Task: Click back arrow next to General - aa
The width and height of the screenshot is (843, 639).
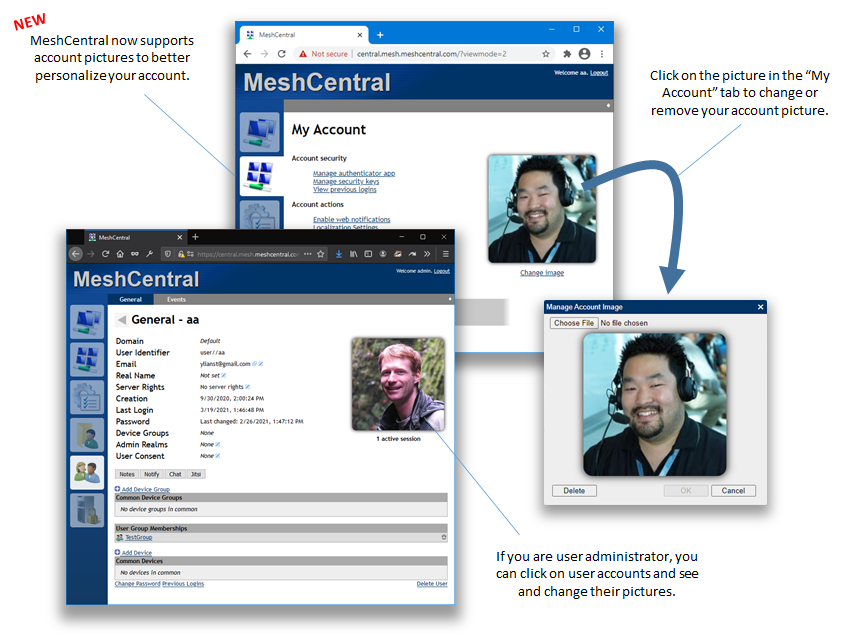Action: [122, 320]
